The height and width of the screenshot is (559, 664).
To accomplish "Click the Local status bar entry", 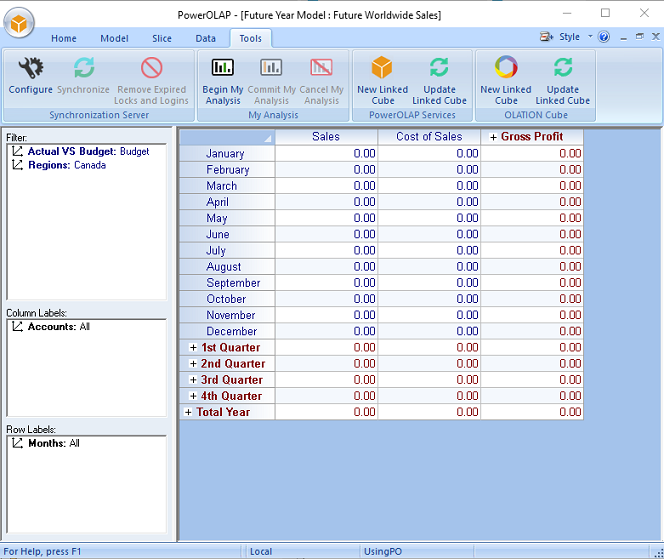I will click(x=261, y=551).
